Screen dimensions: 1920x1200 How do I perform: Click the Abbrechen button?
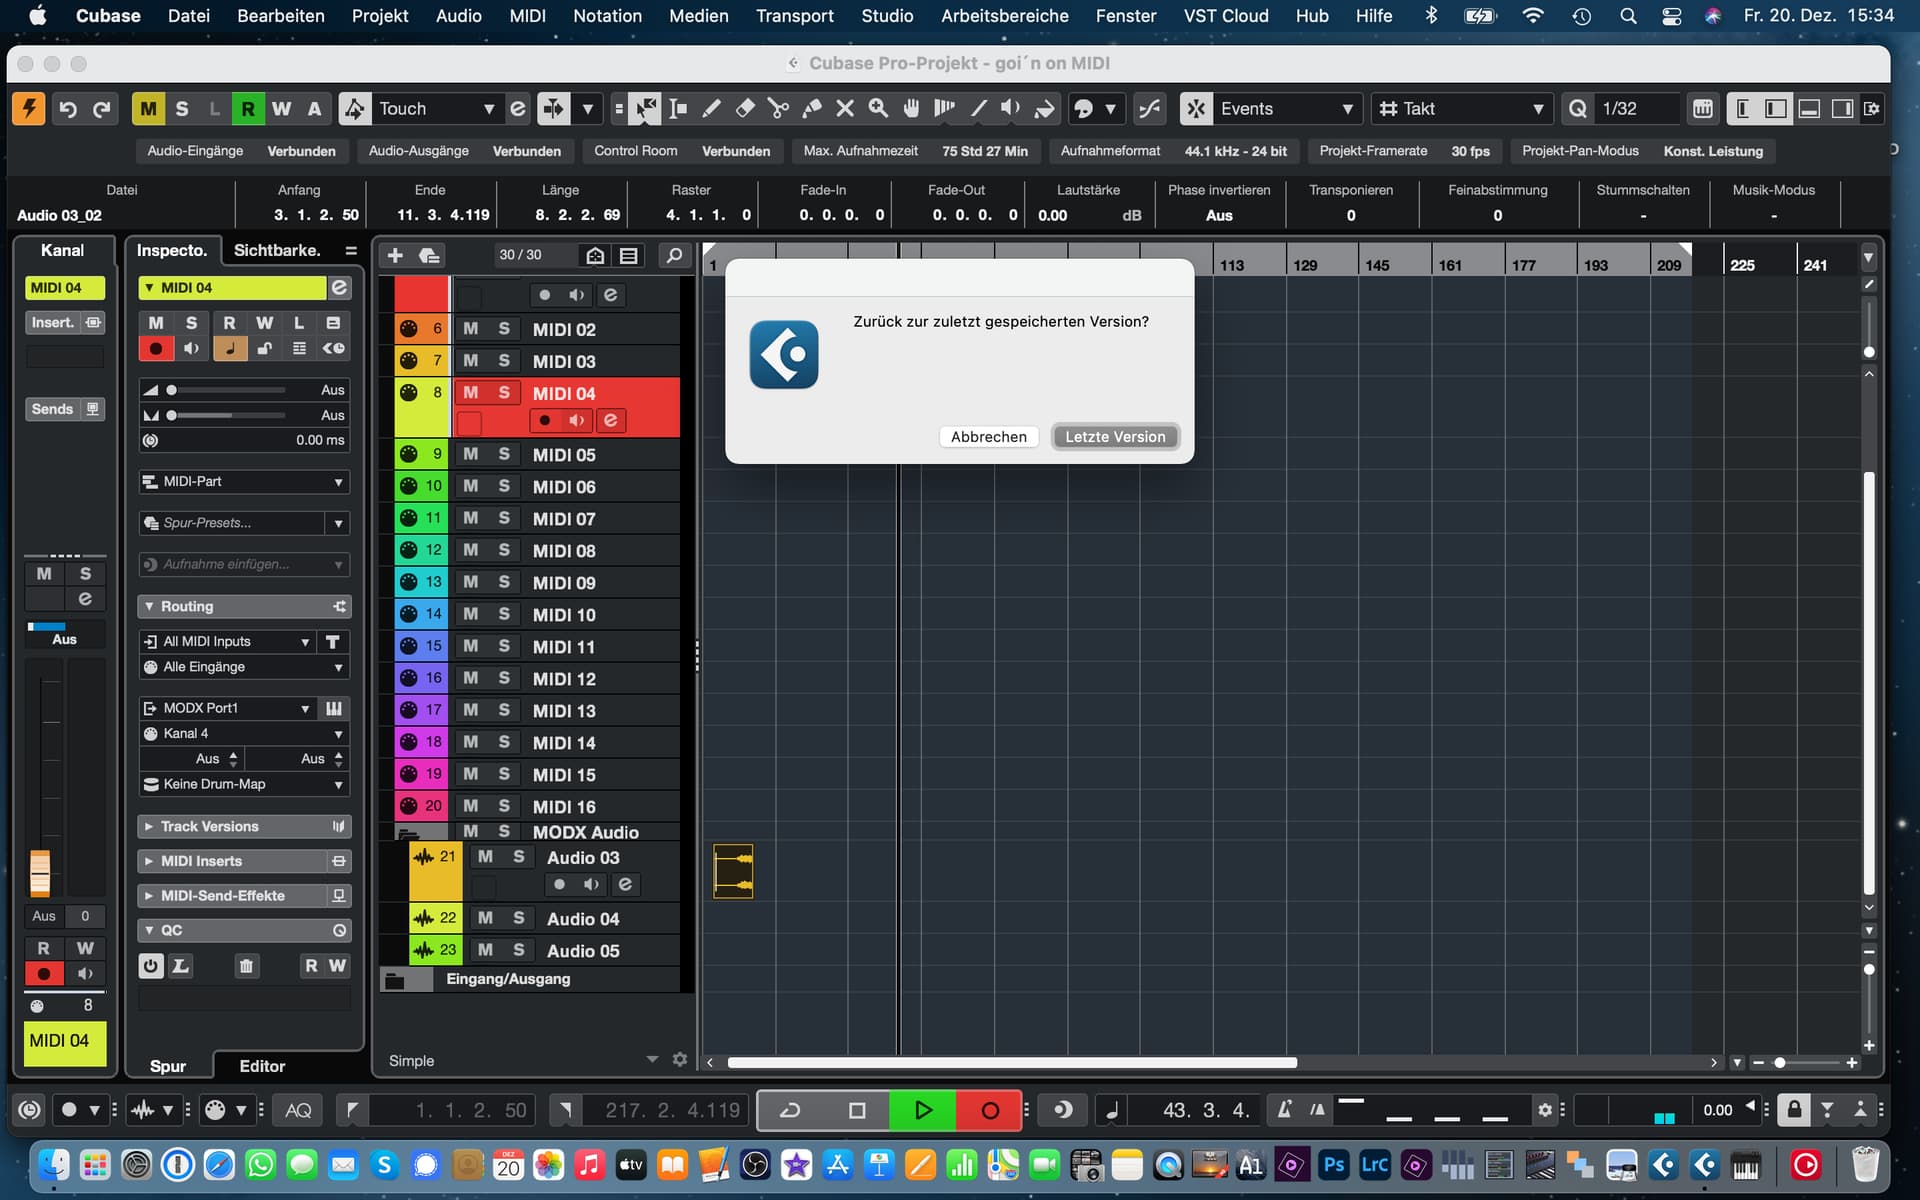click(x=988, y=437)
